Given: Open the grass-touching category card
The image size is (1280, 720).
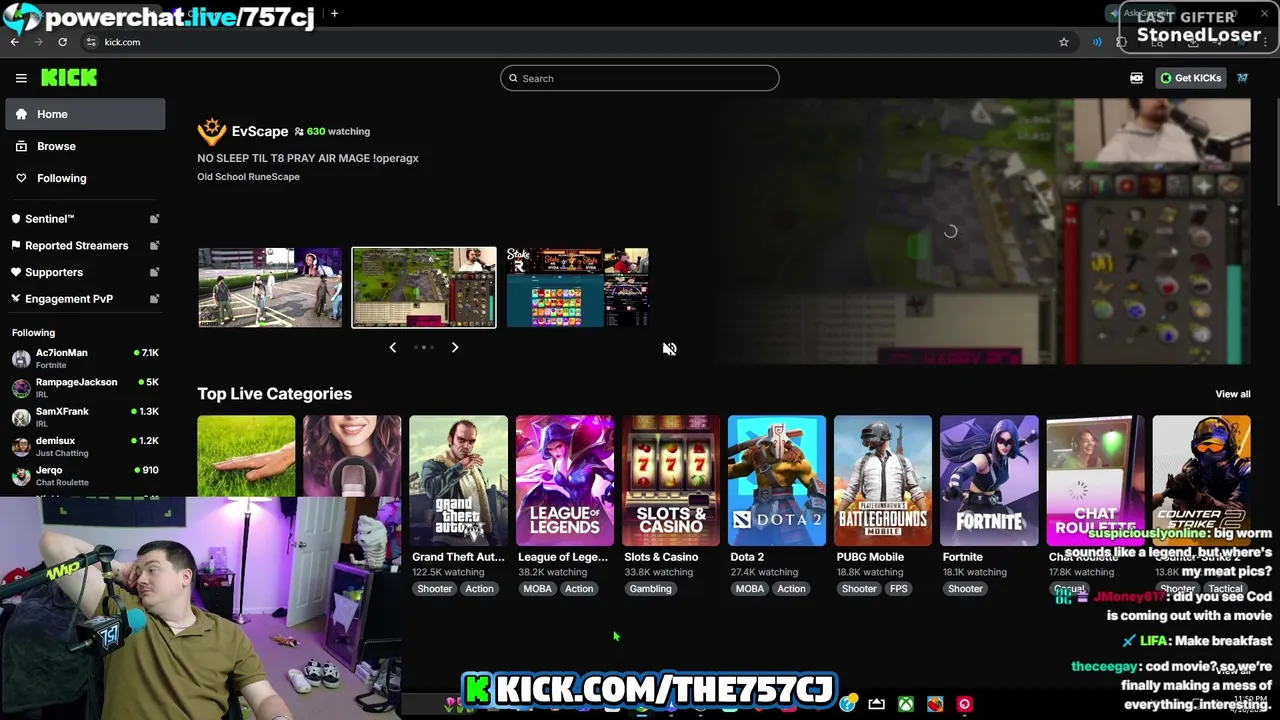Looking at the screenshot, I should click(246, 456).
